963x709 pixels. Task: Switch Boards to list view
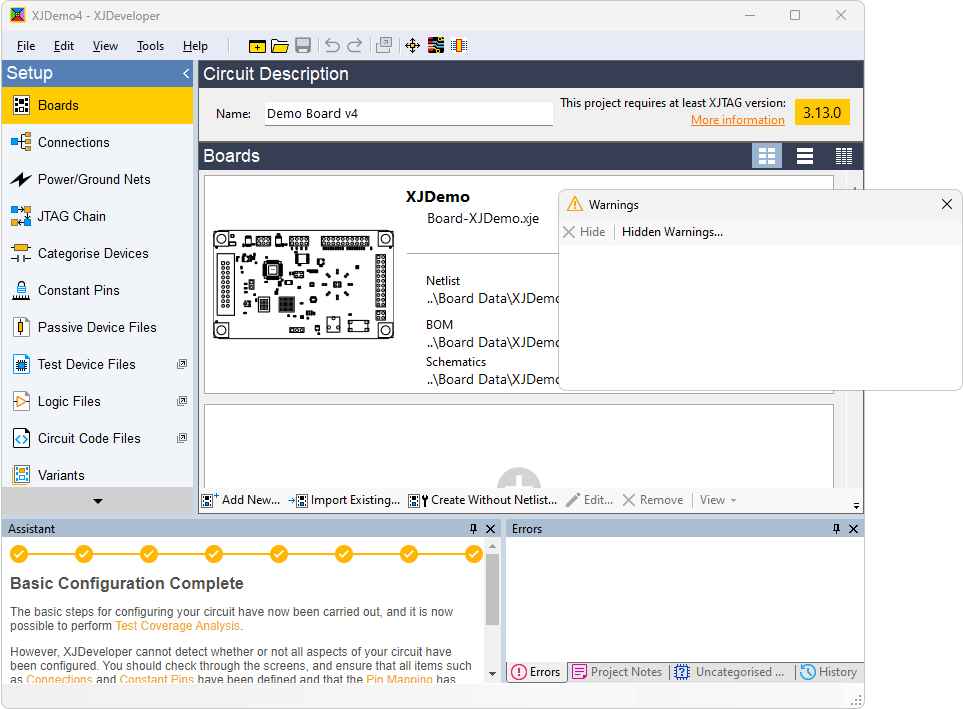point(804,156)
